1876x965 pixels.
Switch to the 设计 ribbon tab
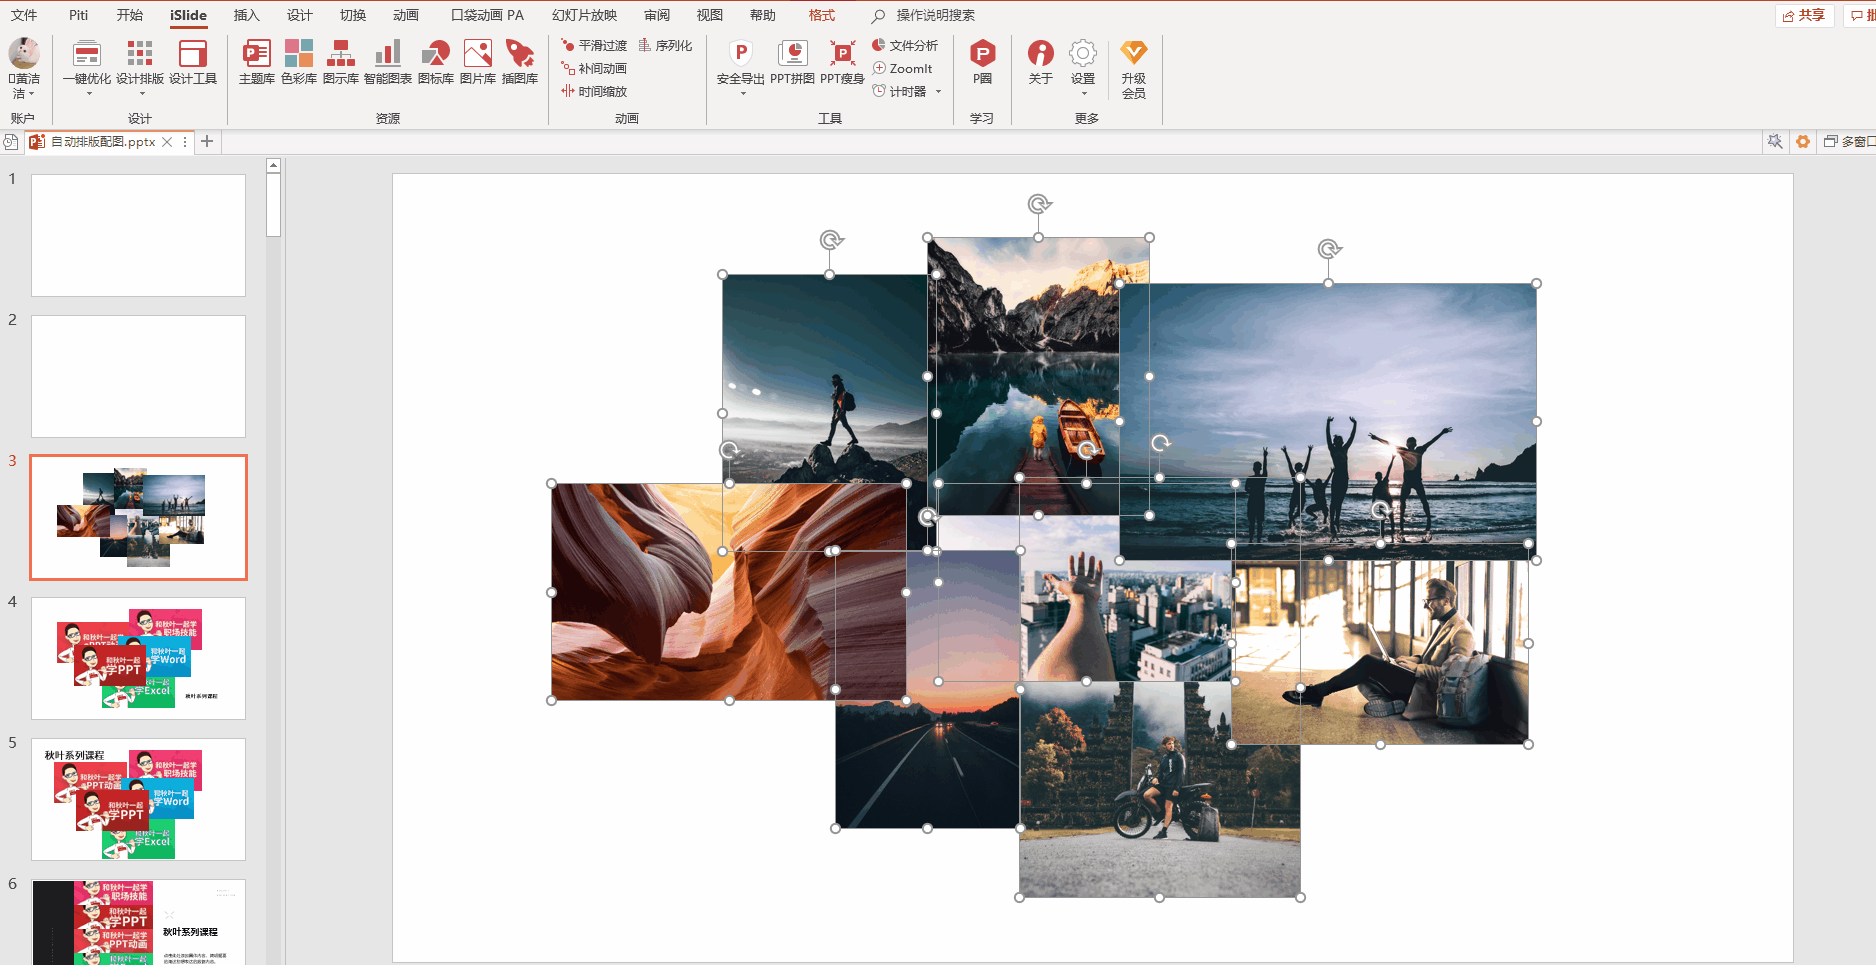[x=299, y=15]
